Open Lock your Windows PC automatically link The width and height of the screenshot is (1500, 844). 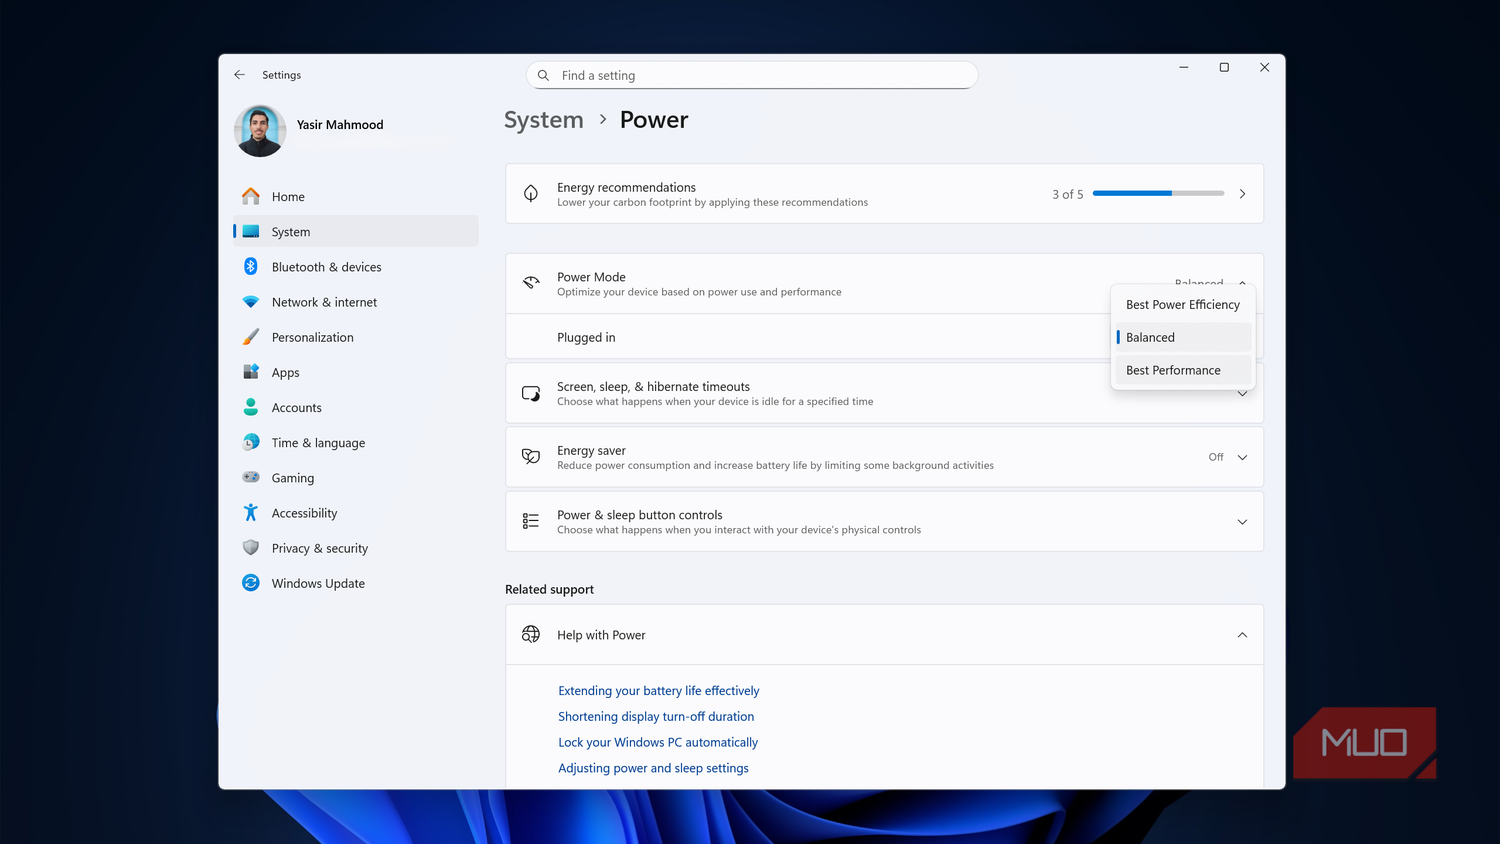tap(658, 742)
